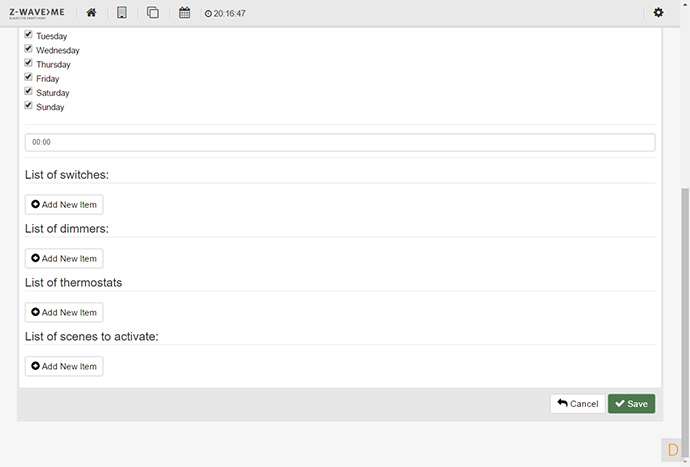This screenshot has height=467, width=690.
Task: Untick the Sunday checkbox
Action: coord(29,105)
